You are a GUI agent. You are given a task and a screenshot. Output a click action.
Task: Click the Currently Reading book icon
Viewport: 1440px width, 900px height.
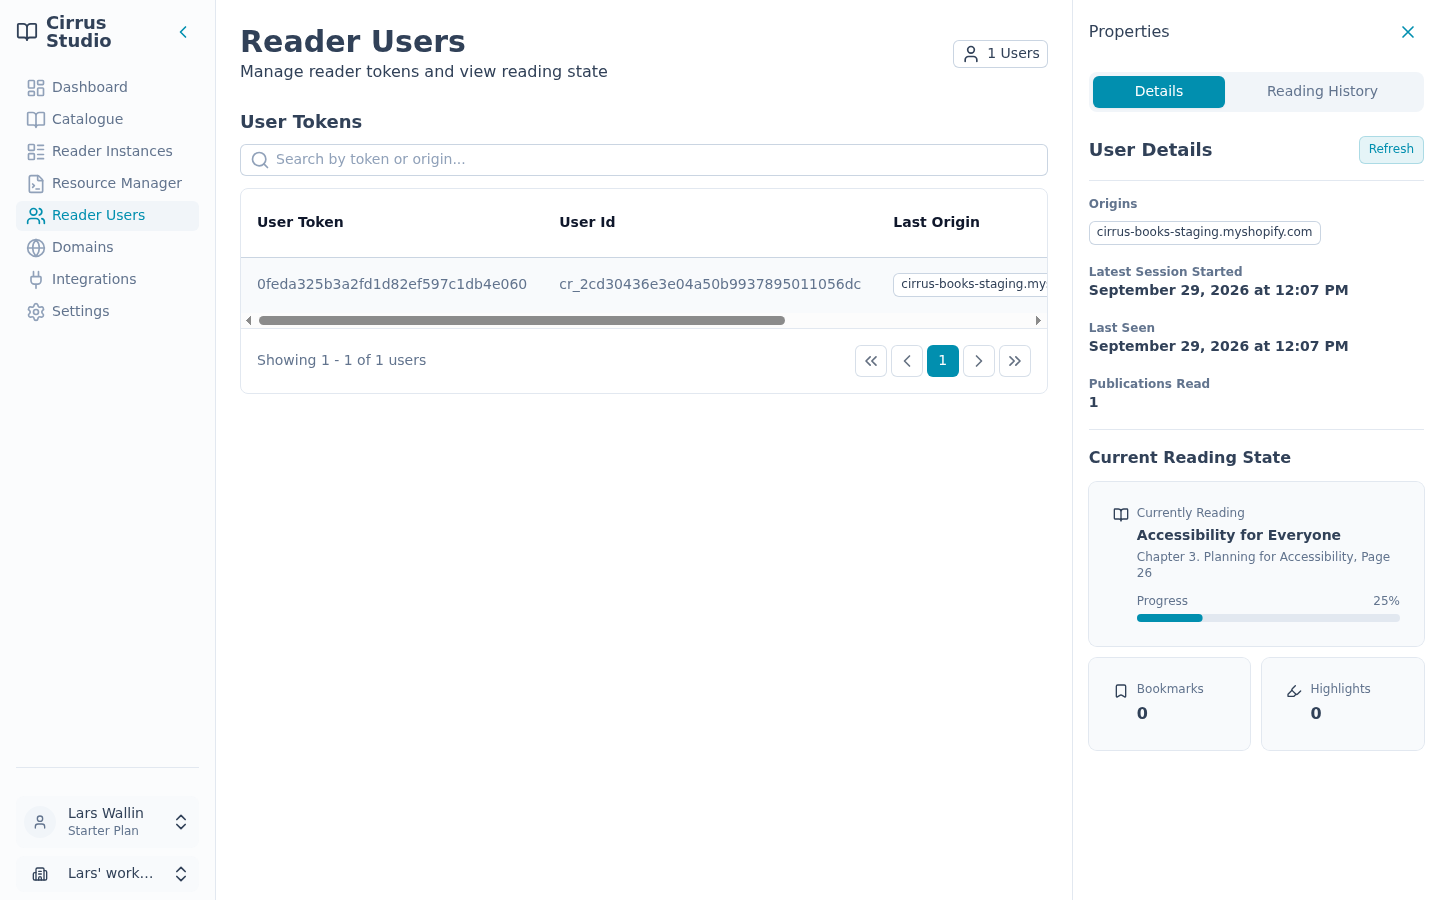[x=1121, y=514]
